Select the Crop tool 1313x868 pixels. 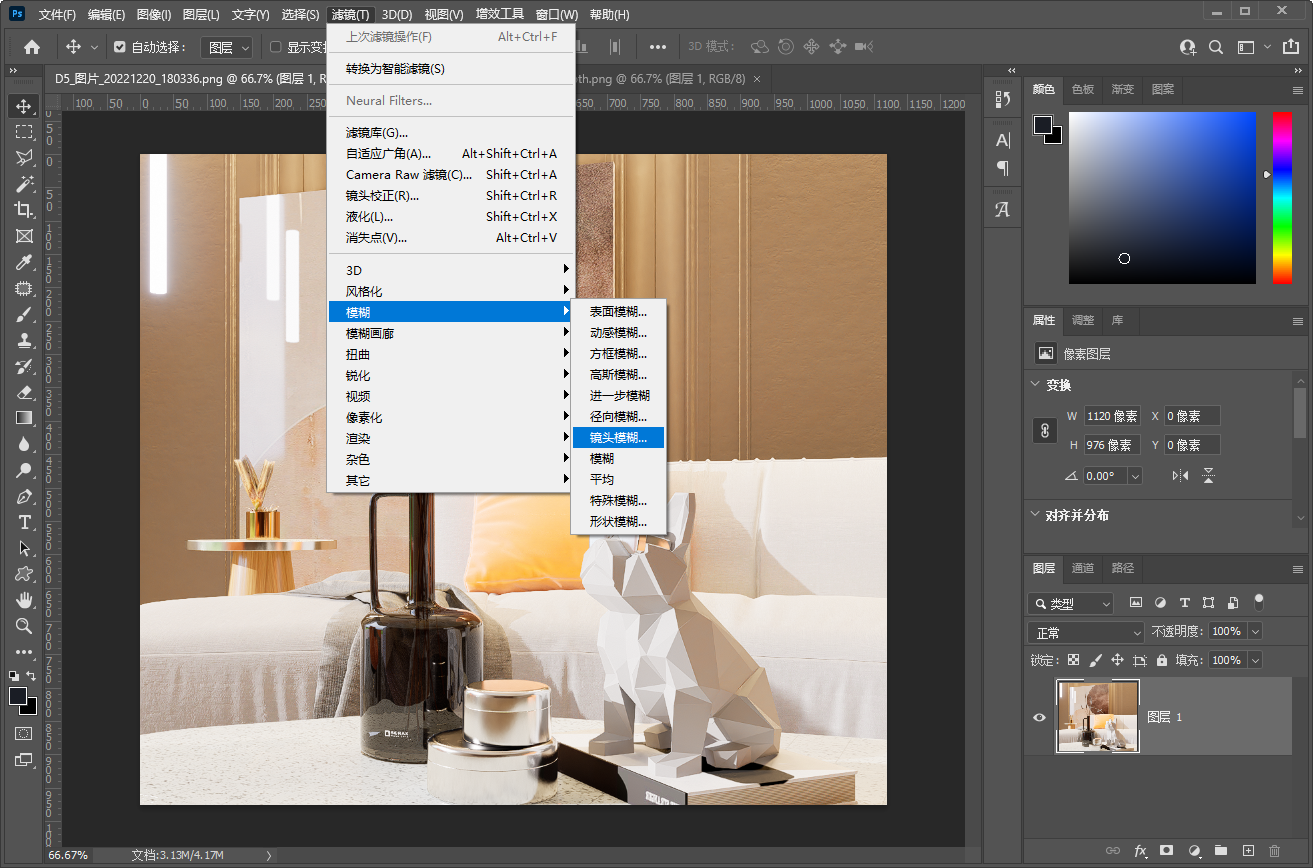point(24,210)
